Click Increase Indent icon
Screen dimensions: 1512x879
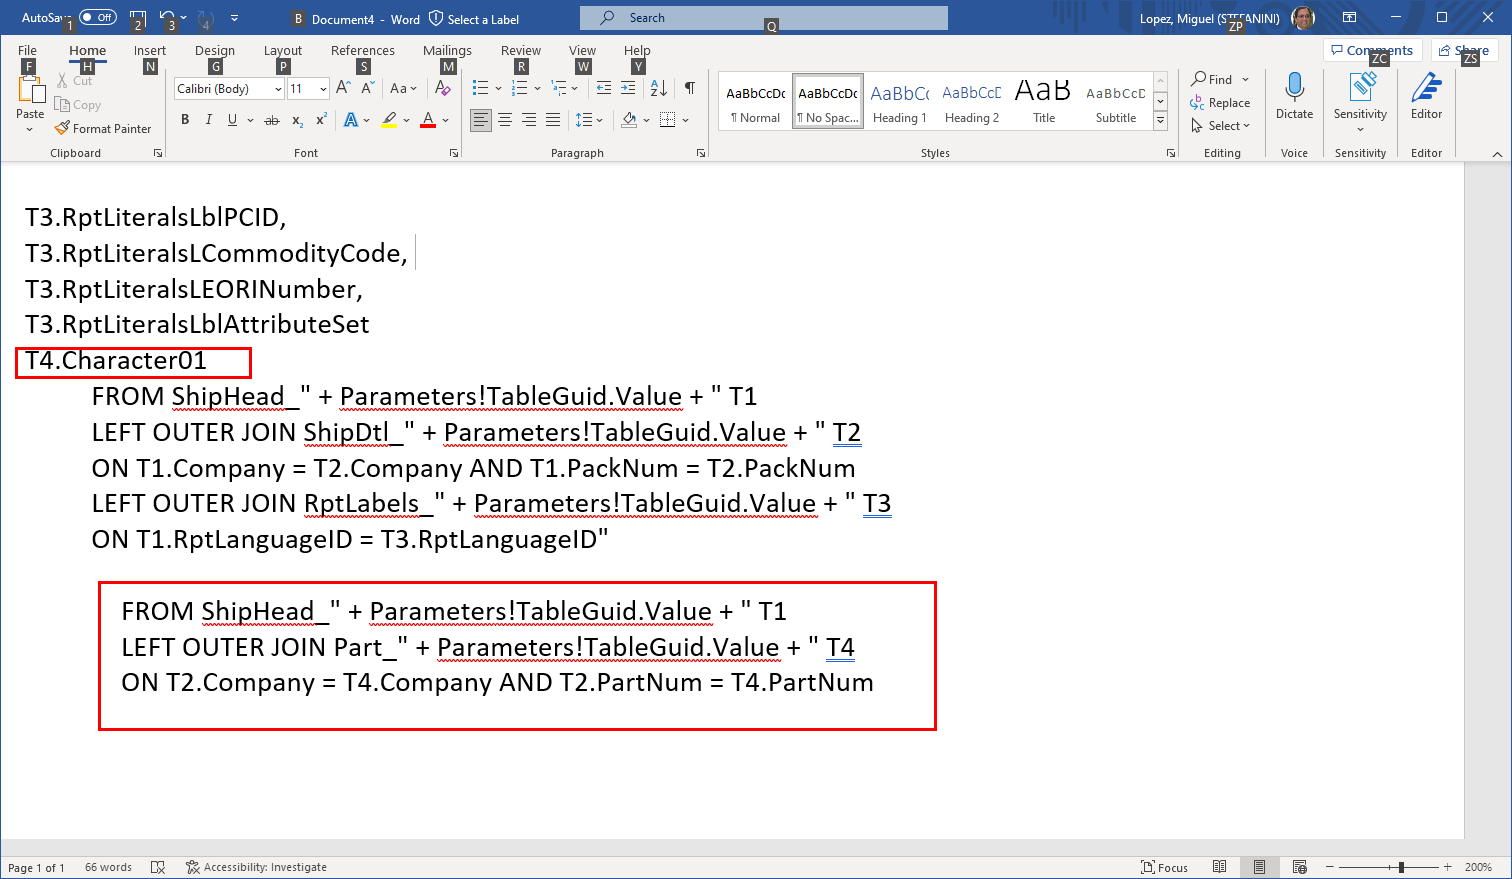[628, 88]
